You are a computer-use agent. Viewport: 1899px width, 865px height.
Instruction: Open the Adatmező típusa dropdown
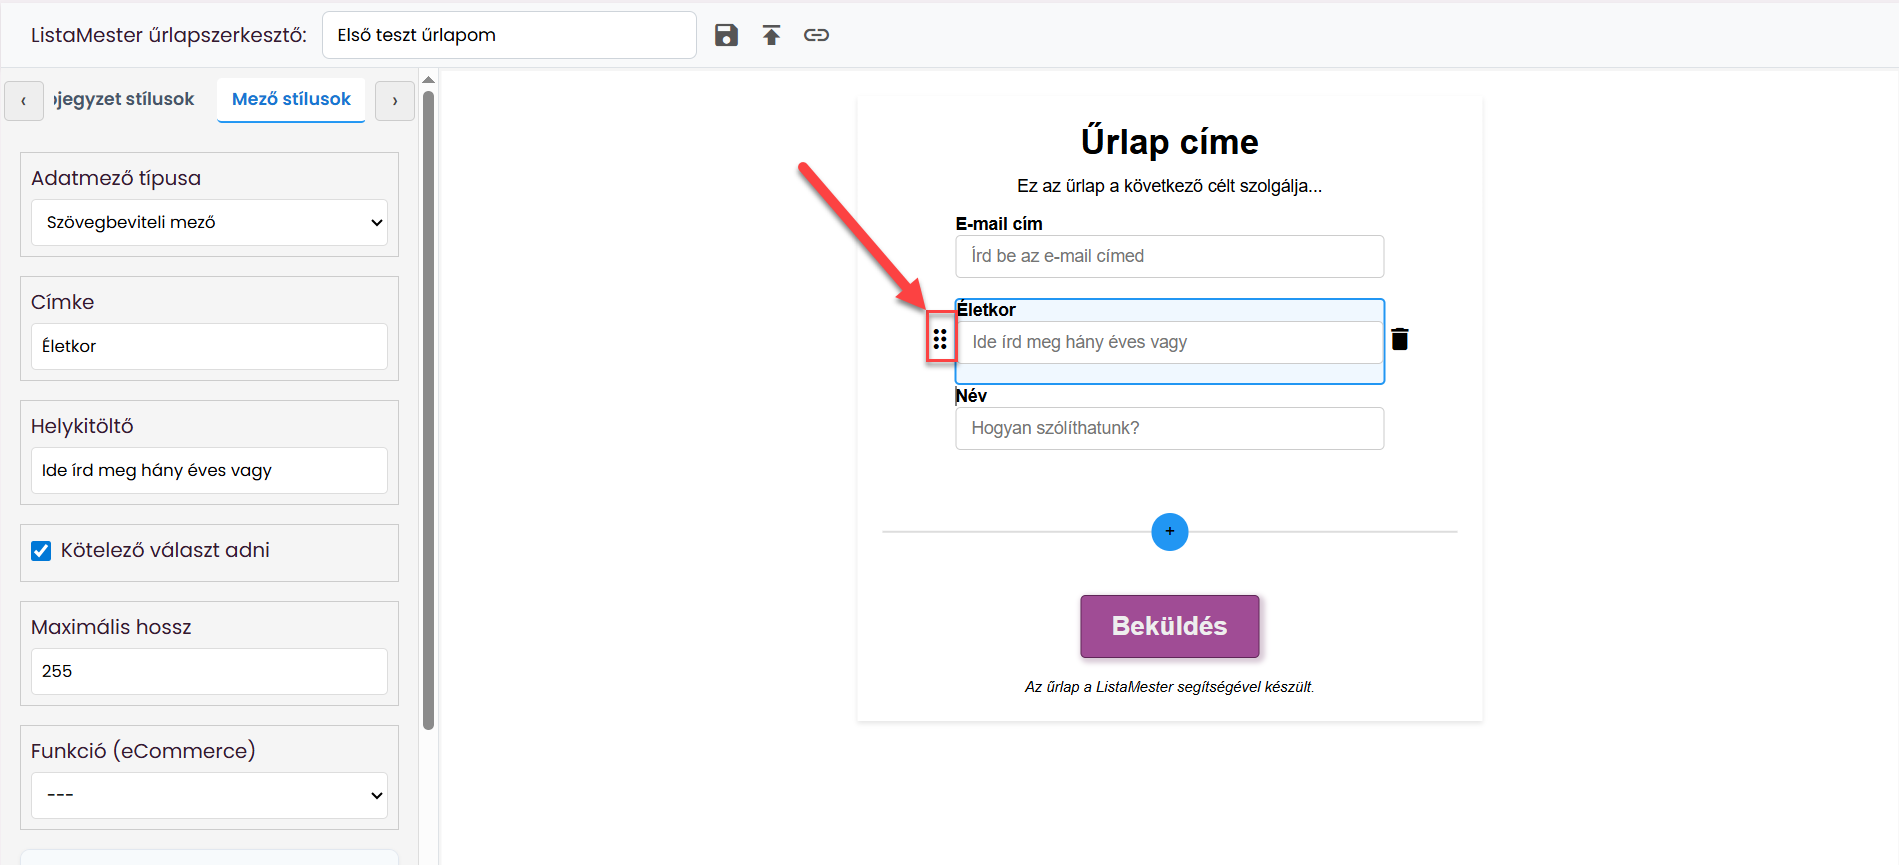209,222
